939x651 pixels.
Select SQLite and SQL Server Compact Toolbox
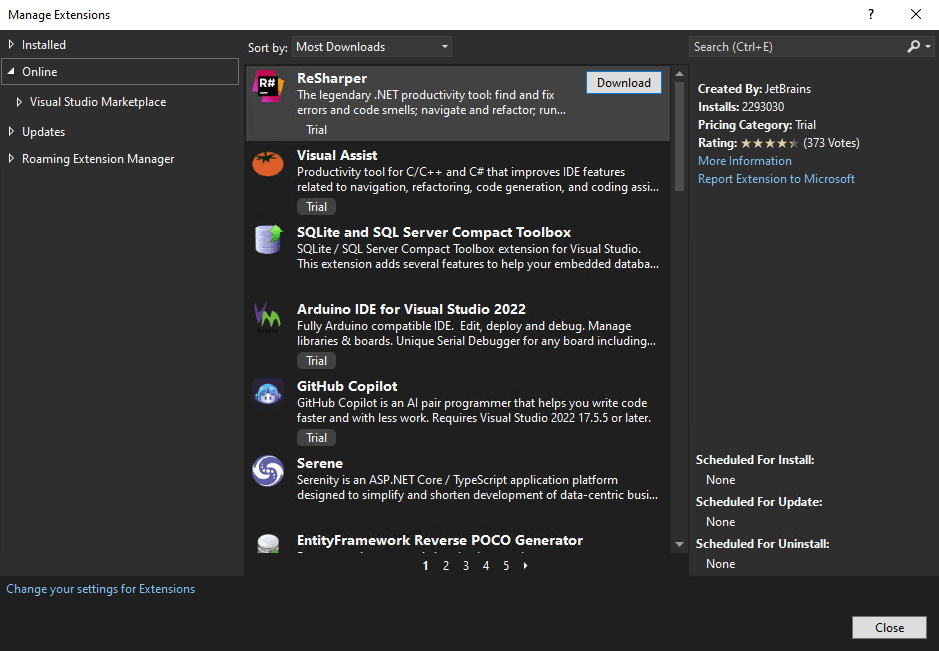(x=434, y=232)
